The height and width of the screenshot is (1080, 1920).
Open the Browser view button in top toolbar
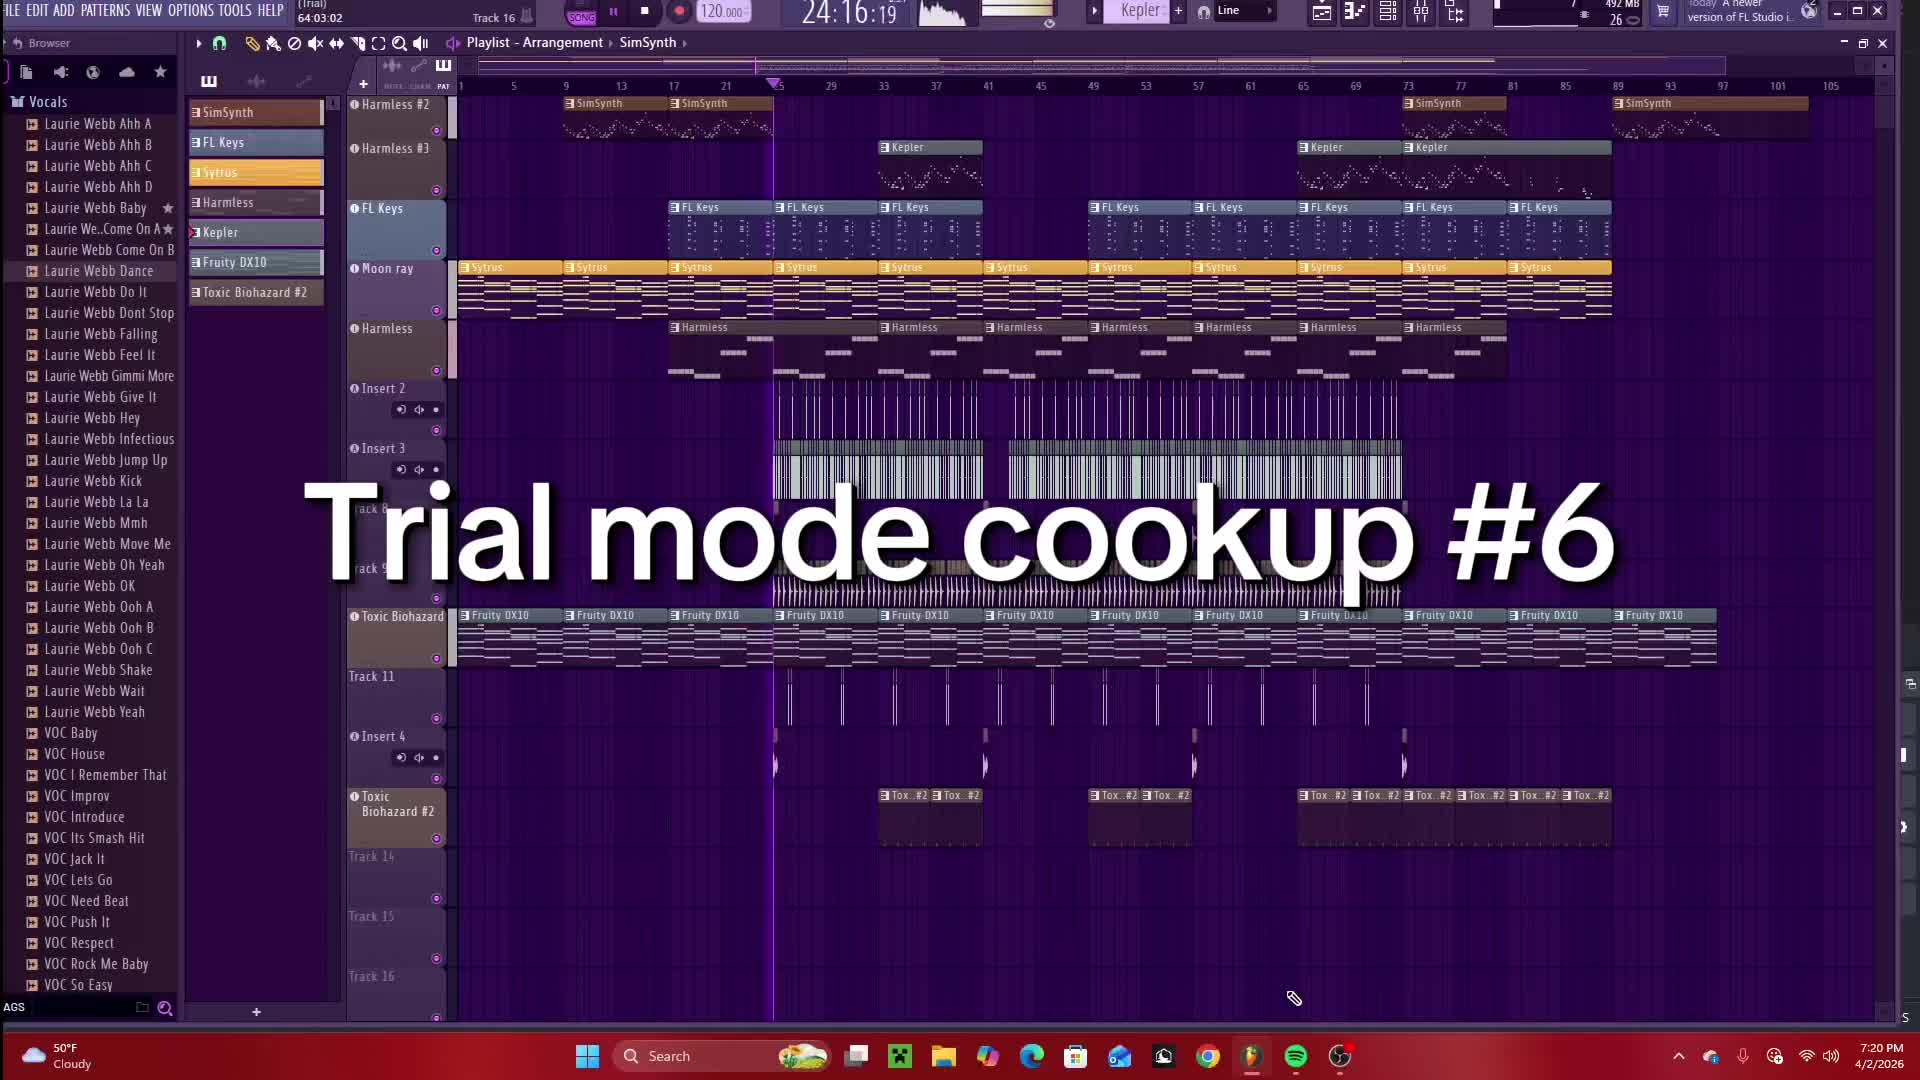pos(1455,12)
